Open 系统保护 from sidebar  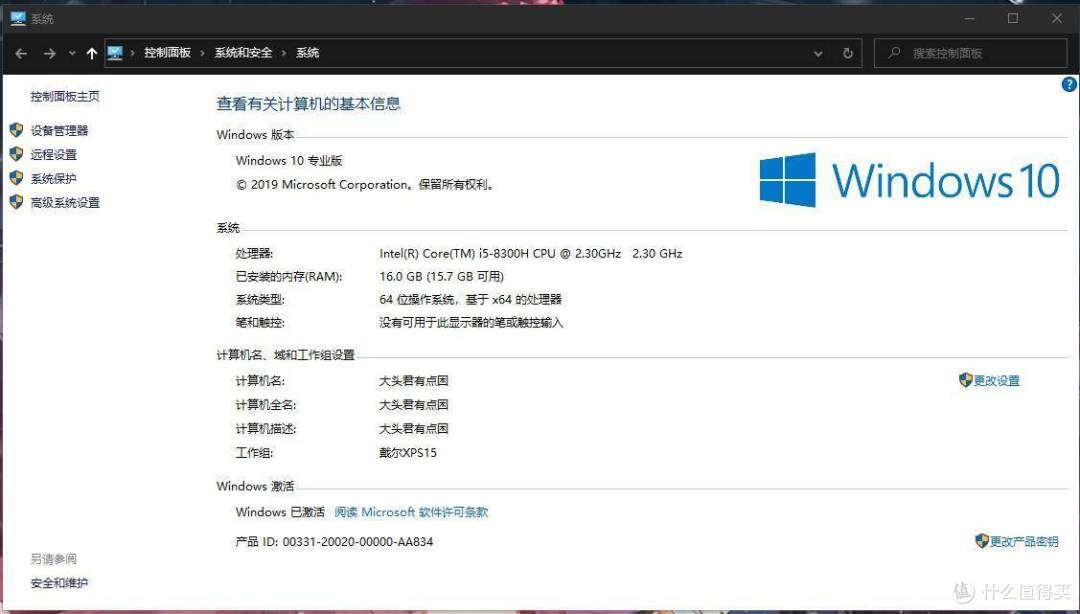tap(54, 178)
